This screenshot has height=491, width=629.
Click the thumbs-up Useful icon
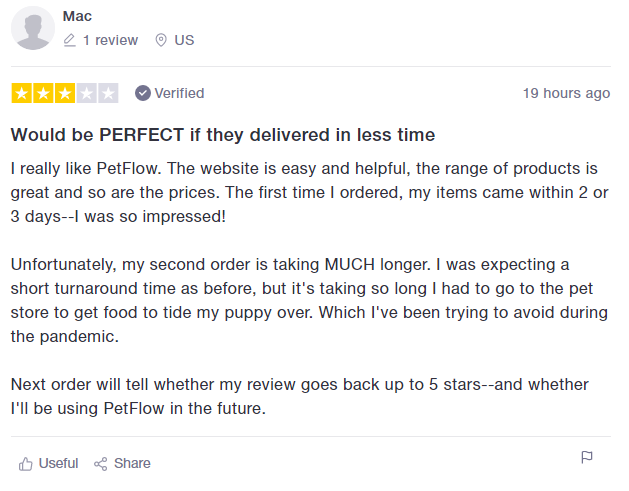point(26,464)
